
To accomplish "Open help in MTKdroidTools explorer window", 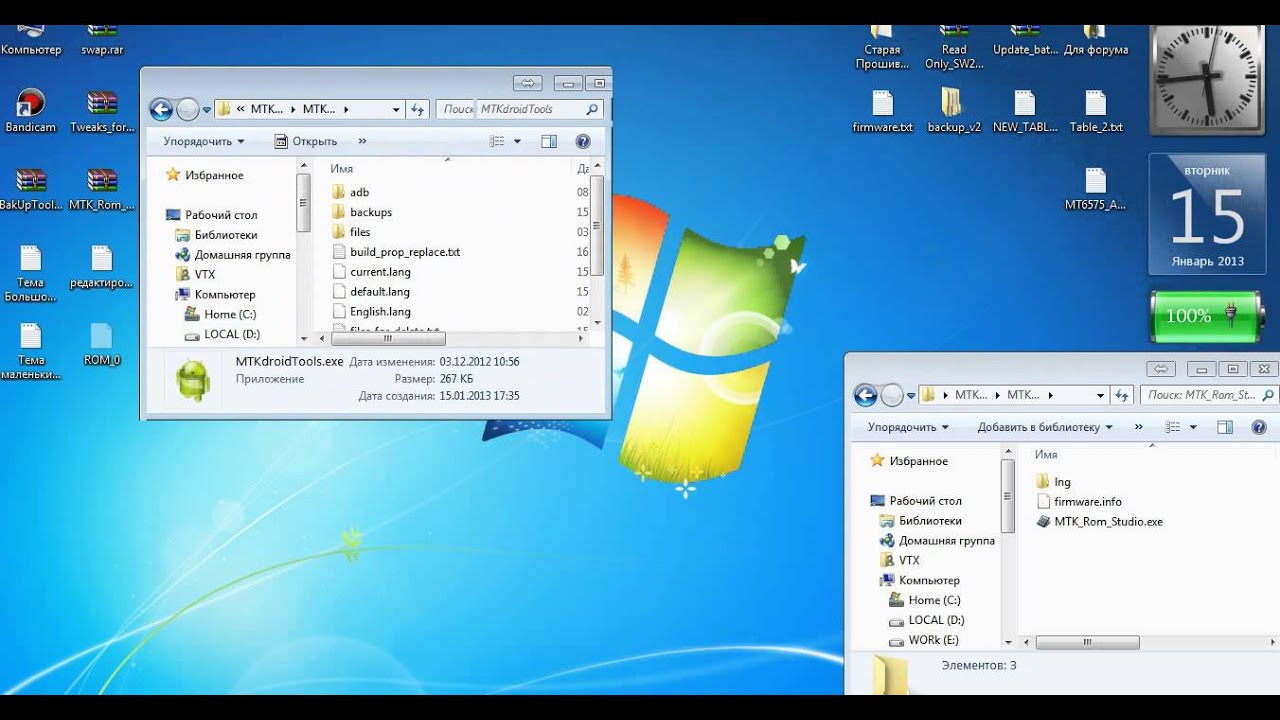I will pyautogui.click(x=583, y=142).
